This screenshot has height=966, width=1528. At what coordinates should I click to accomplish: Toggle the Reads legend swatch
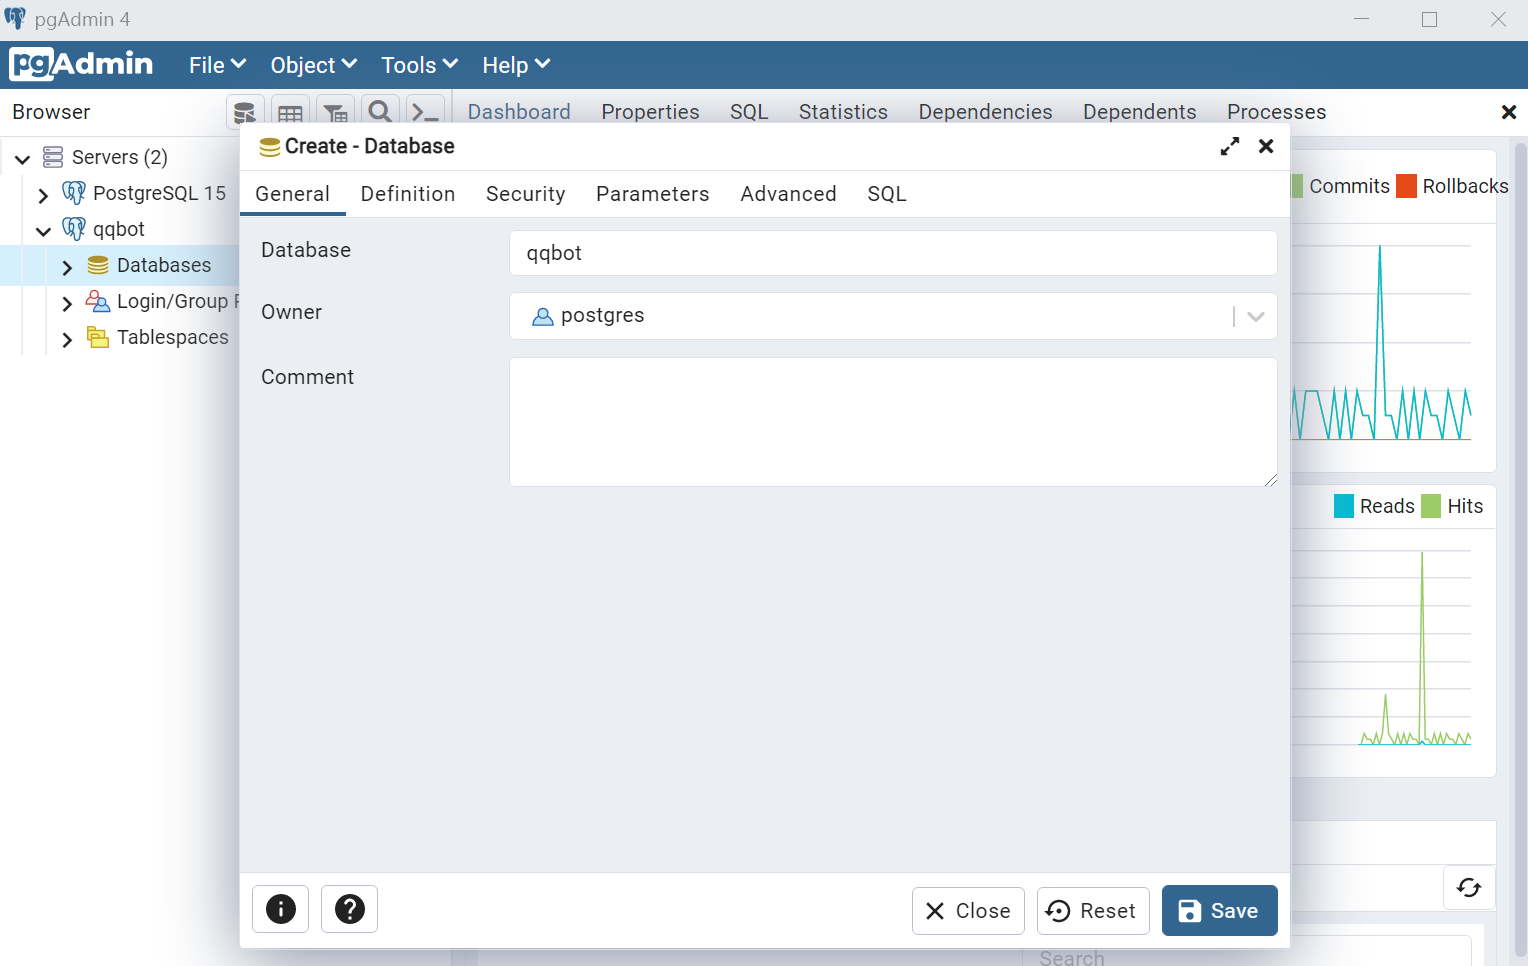point(1344,506)
